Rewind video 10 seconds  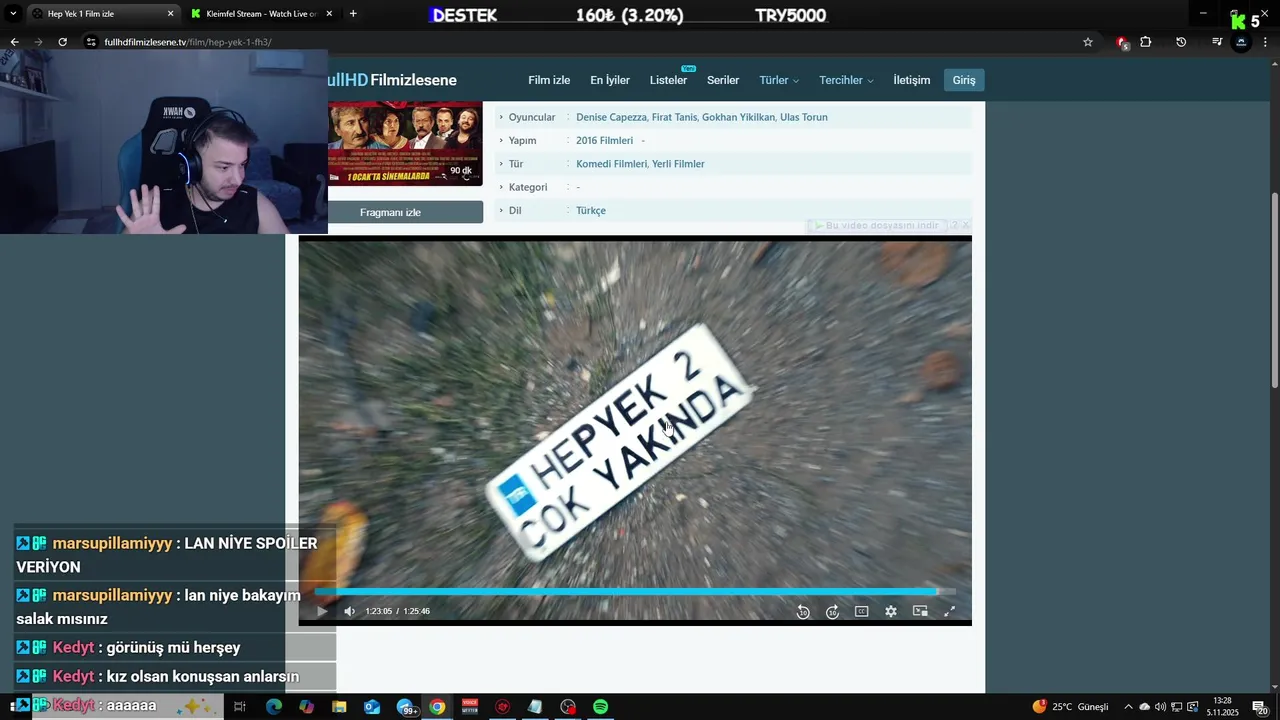pyautogui.click(x=803, y=612)
